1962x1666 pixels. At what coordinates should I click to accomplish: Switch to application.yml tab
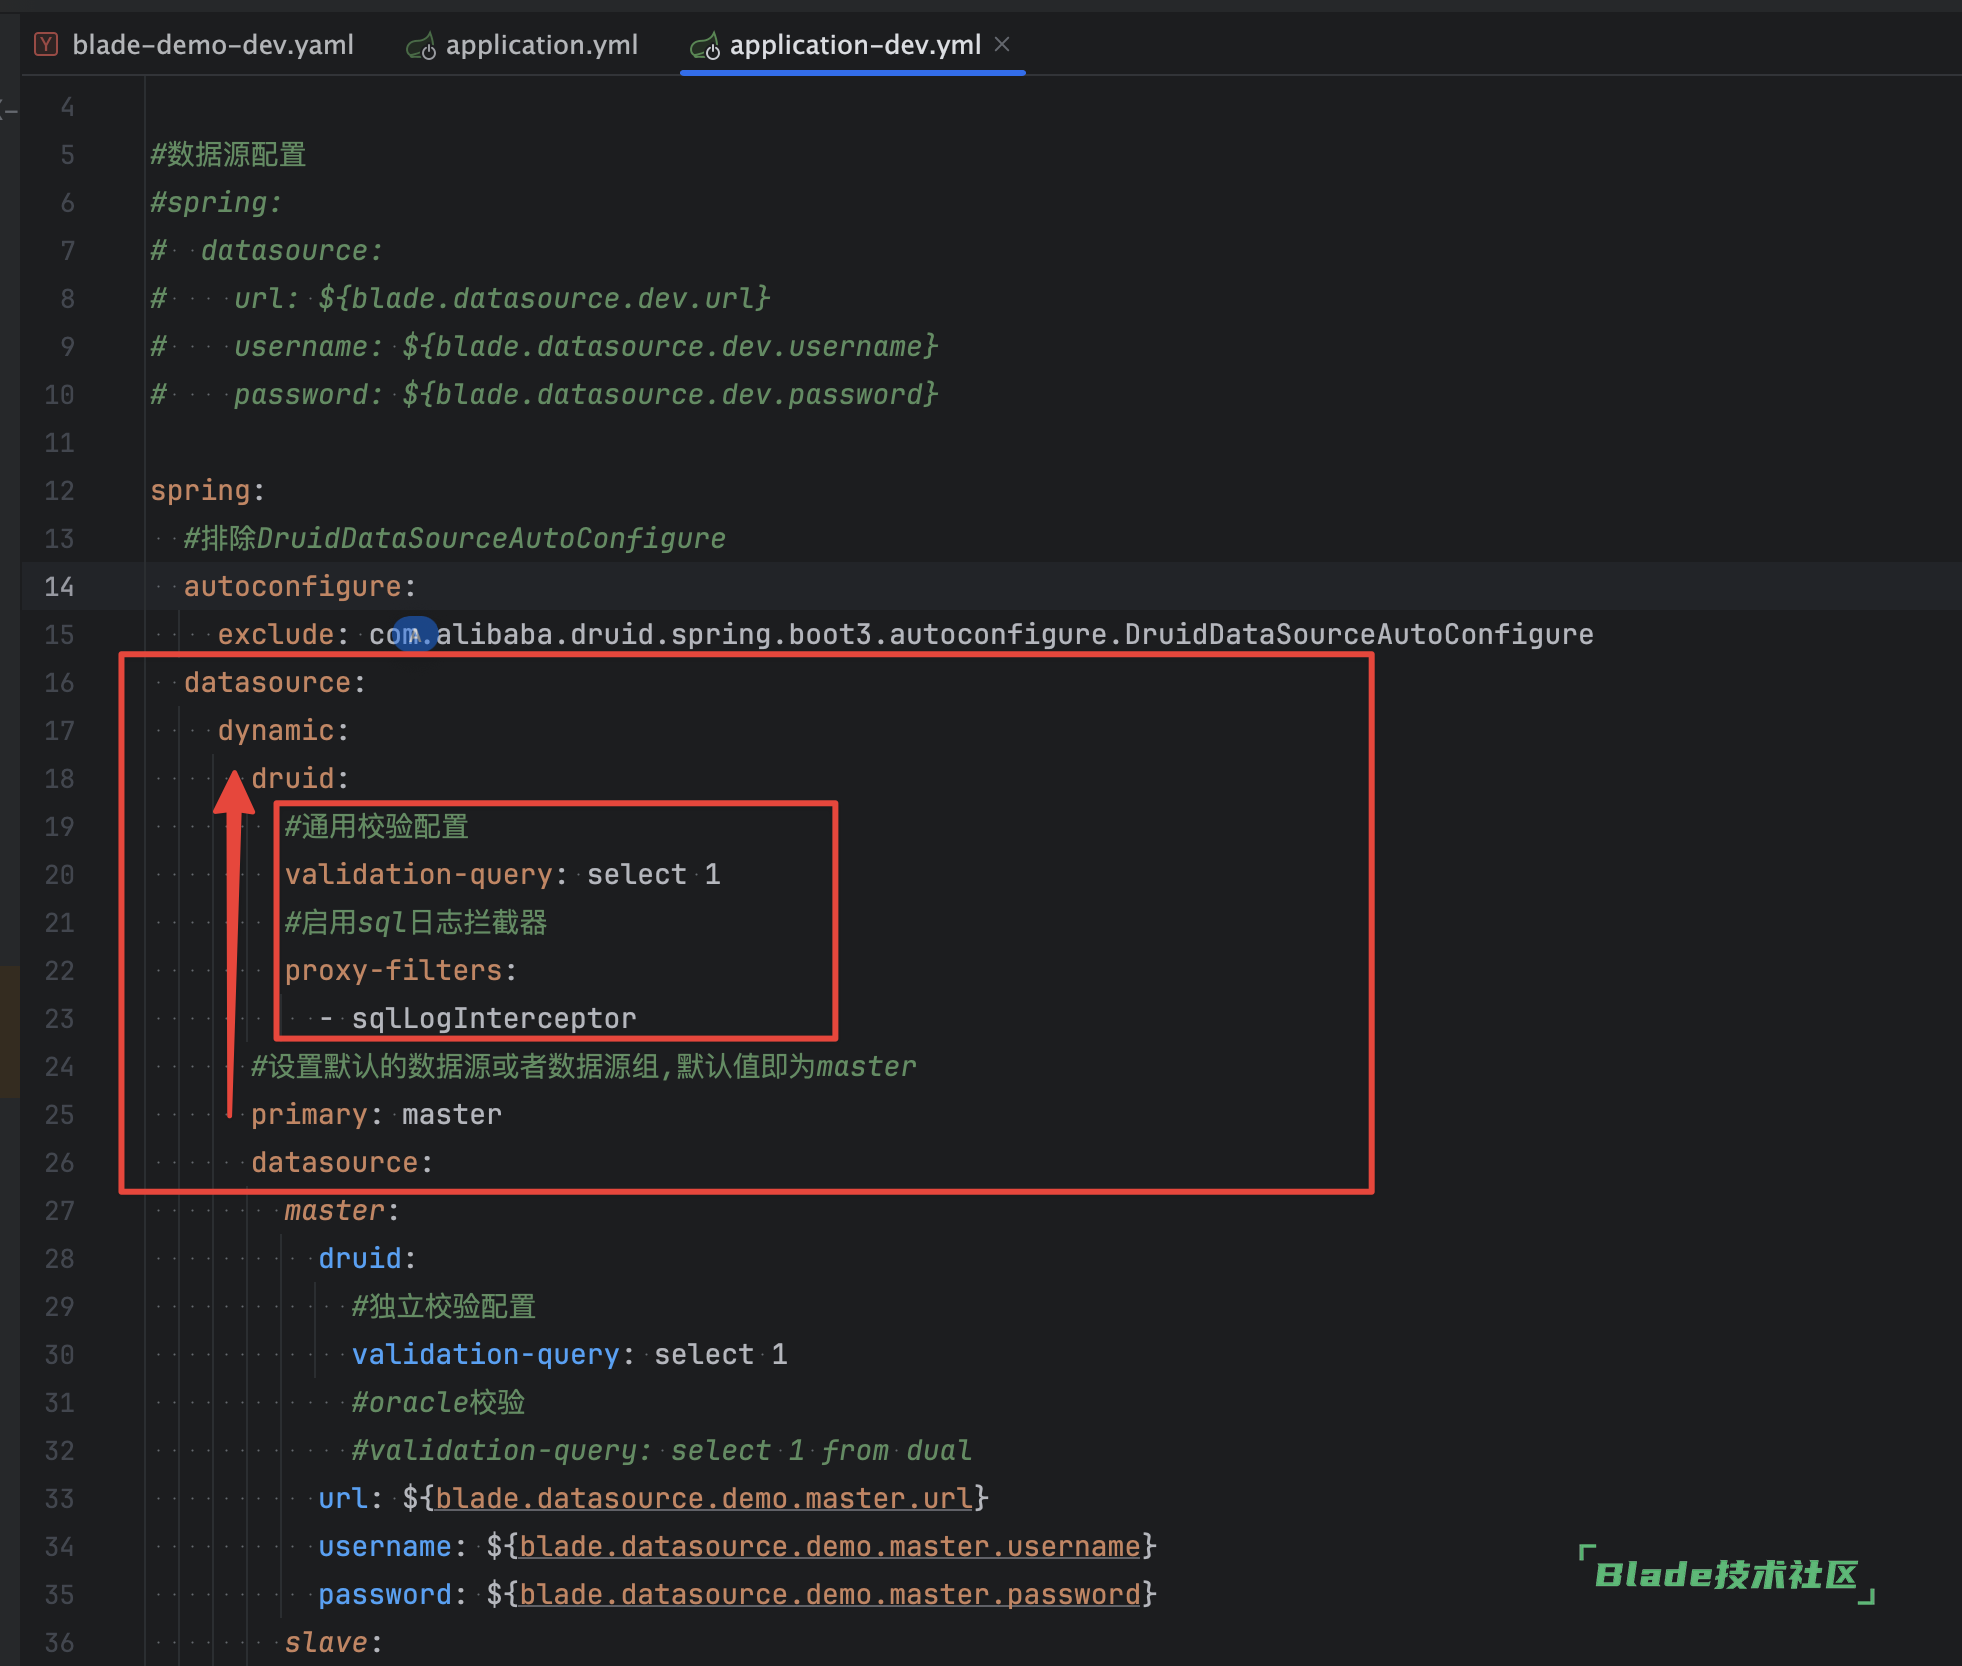click(x=541, y=45)
